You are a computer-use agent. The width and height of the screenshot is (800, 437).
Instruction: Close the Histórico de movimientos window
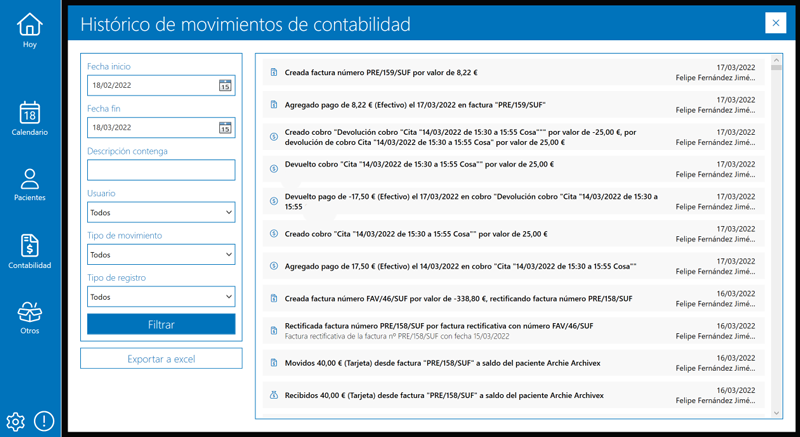(x=774, y=23)
